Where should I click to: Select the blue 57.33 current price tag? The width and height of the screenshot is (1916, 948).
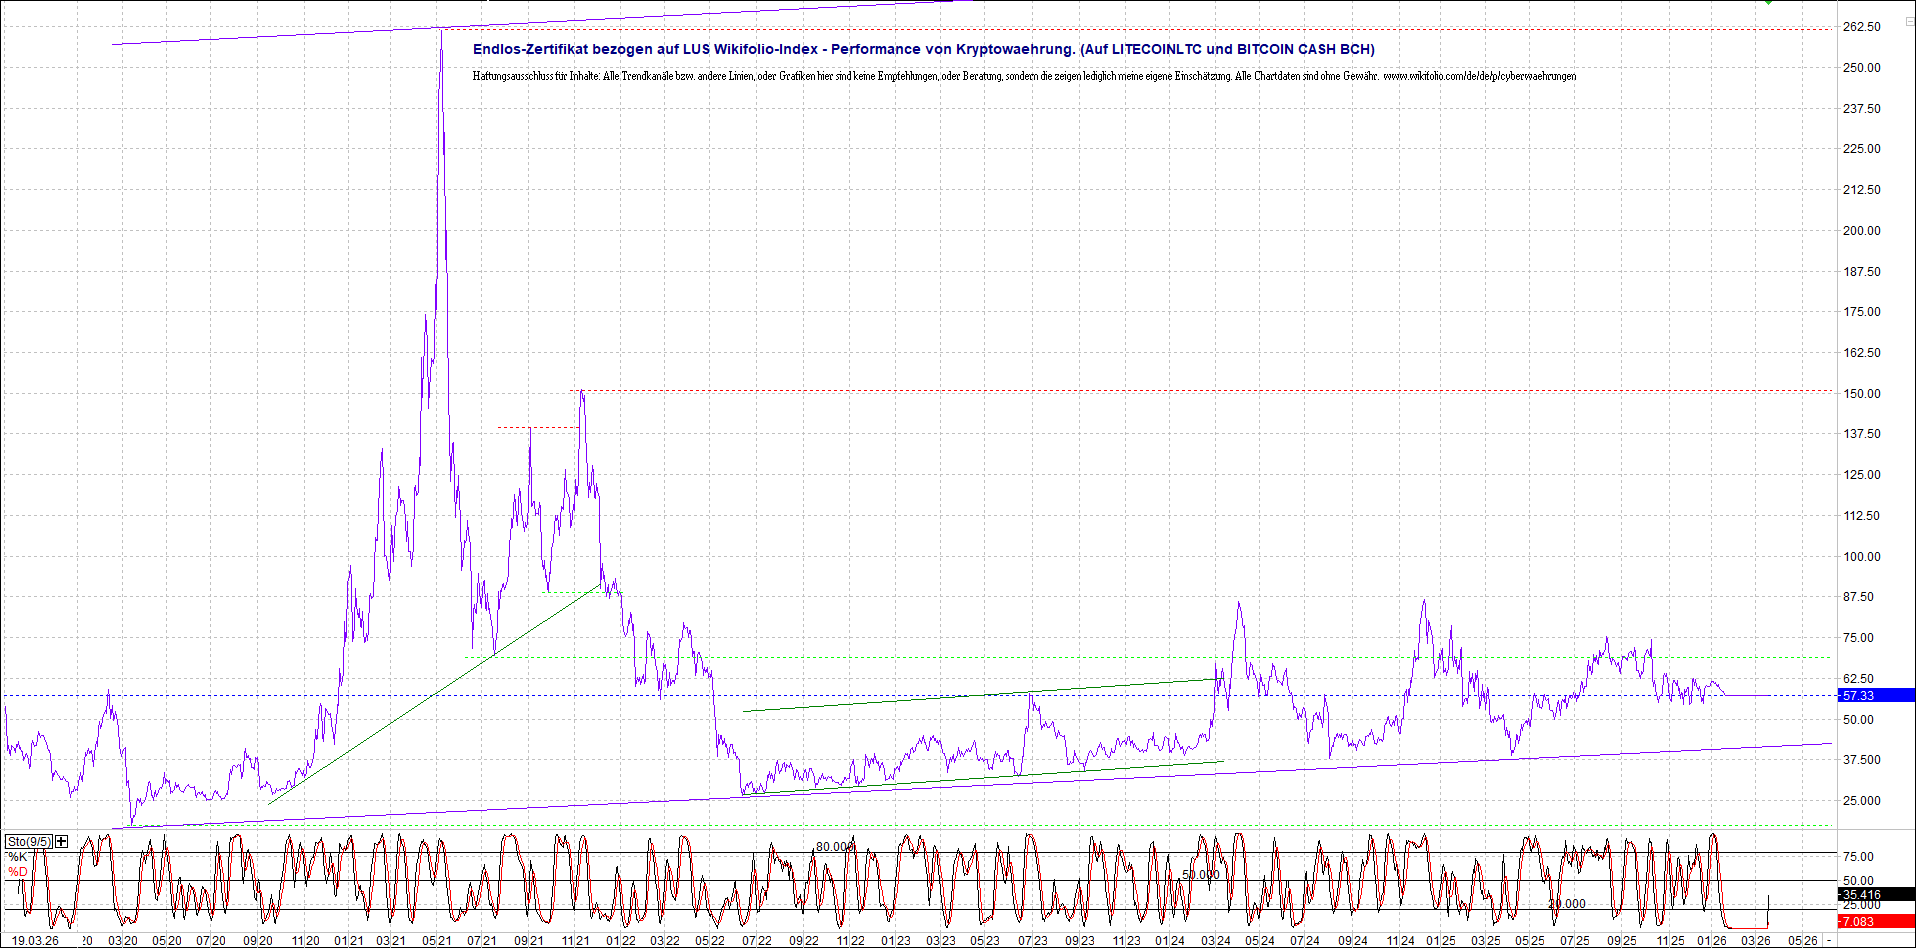tap(1876, 695)
